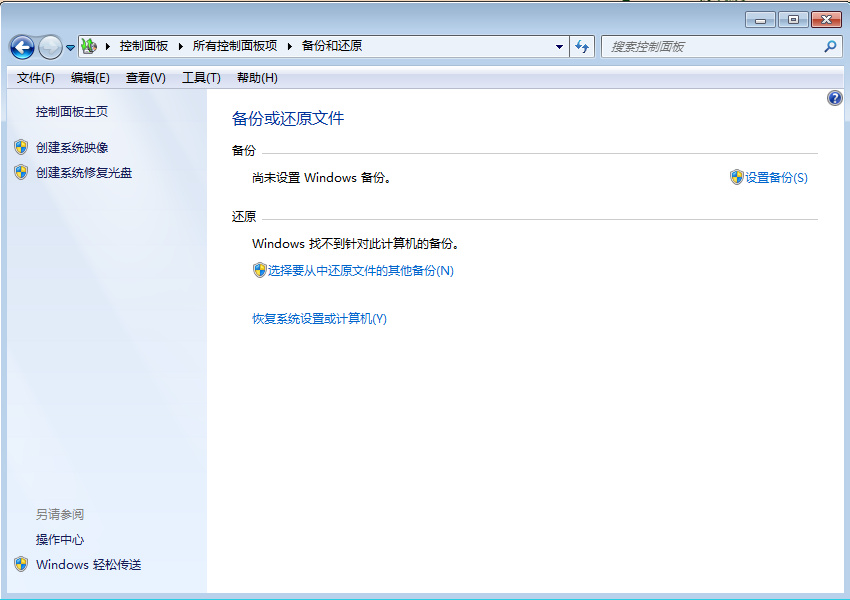
Task: Launch Windows 轻松传送 link
Action: (88, 564)
